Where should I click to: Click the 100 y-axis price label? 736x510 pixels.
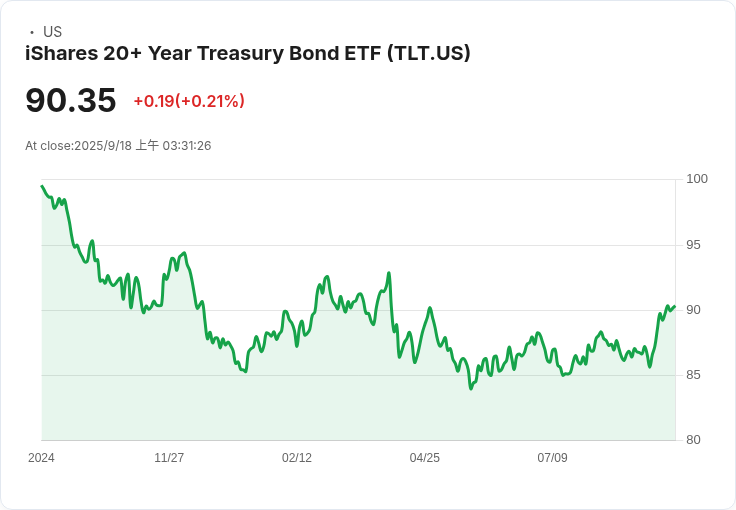(697, 179)
